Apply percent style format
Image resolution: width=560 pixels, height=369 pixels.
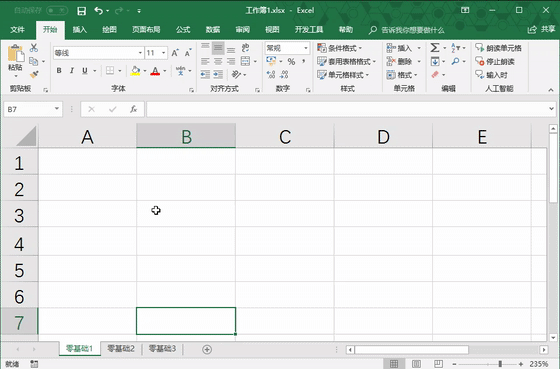click(291, 61)
